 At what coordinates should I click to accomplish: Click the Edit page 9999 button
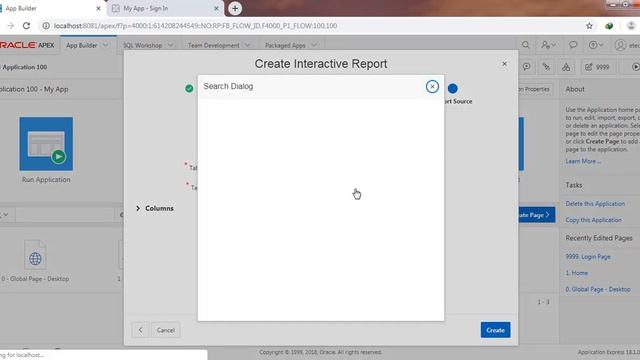pyautogui.click(x=597, y=67)
